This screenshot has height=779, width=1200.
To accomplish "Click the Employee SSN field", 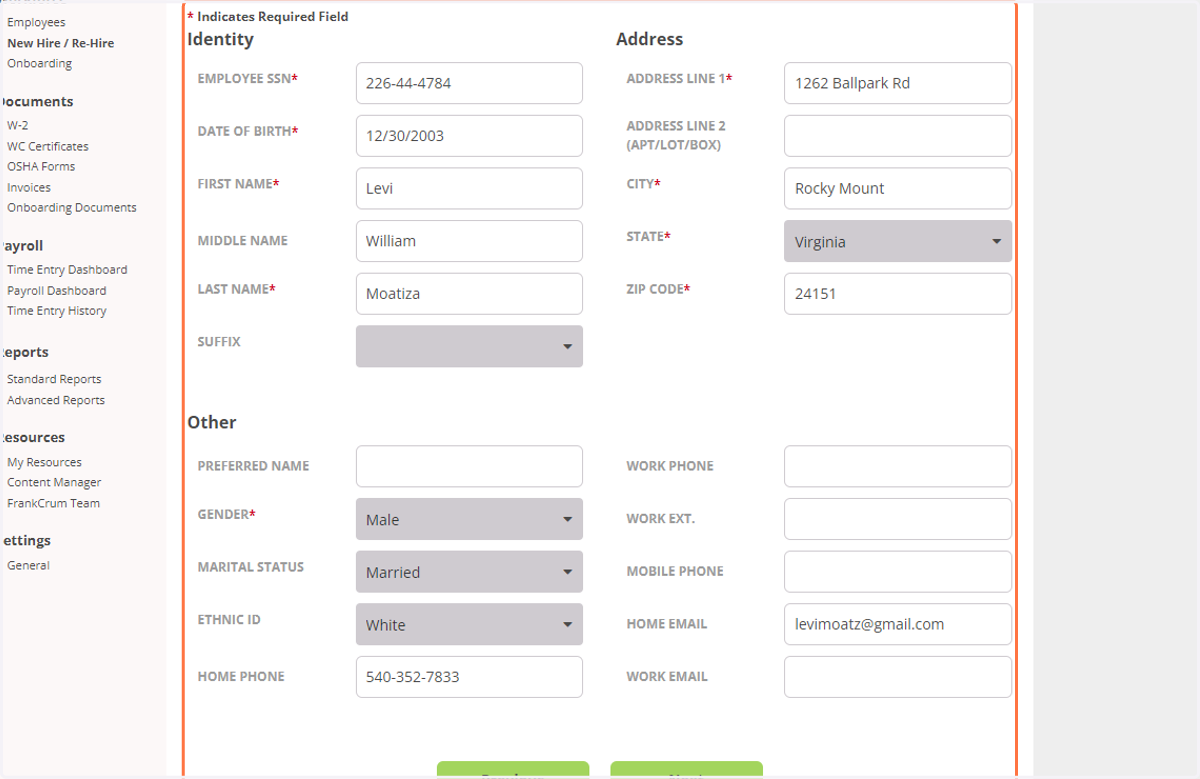I will pos(469,83).
